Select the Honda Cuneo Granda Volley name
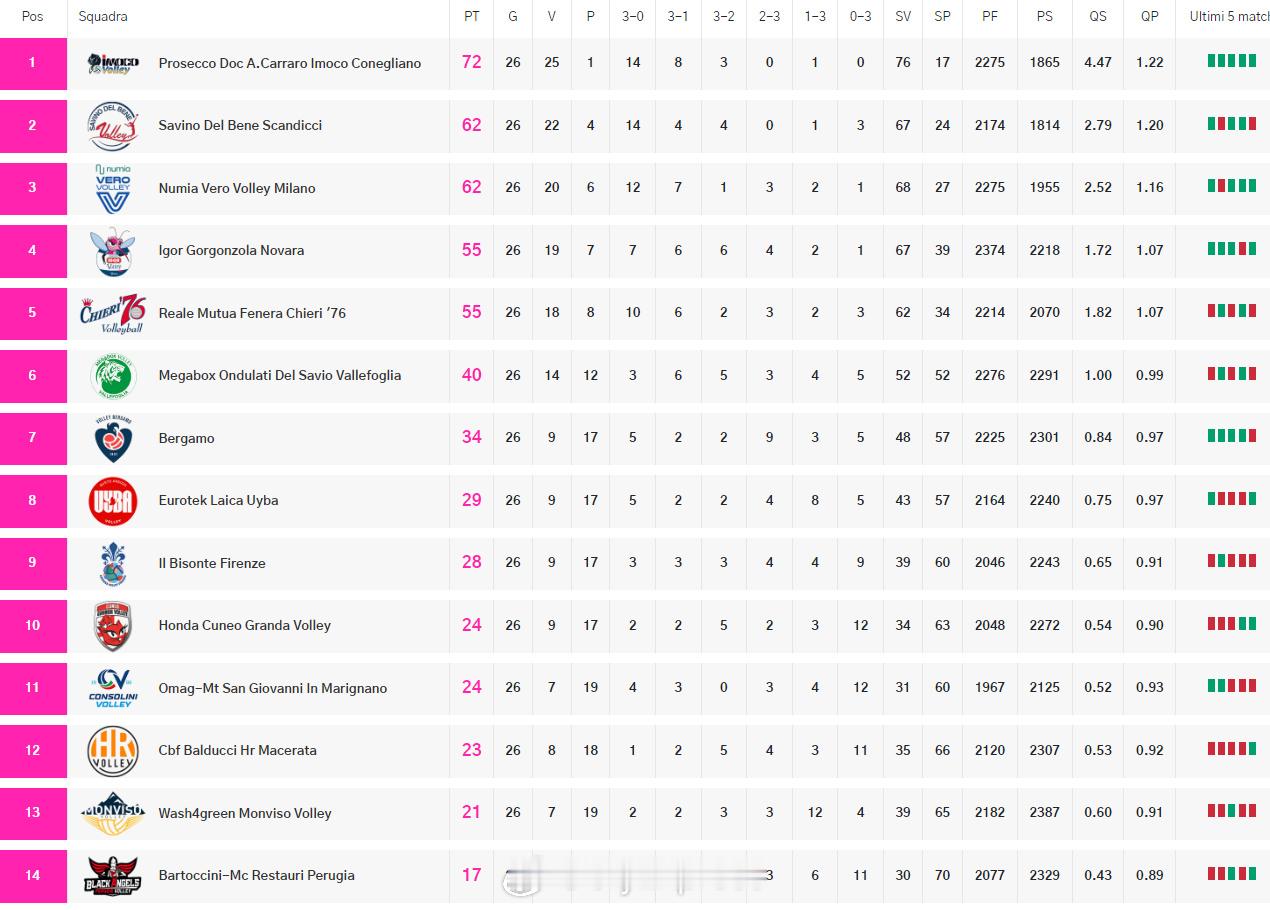The height and width of the screenshot is (910, 1270). [x=245, y=625]
